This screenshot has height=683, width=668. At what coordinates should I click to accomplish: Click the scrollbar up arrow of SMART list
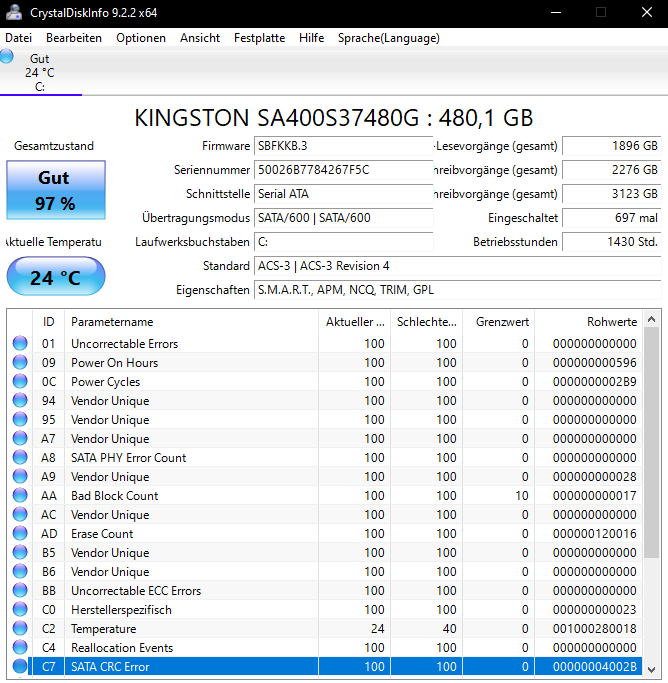pyautogui.click(x=651, y=319)
